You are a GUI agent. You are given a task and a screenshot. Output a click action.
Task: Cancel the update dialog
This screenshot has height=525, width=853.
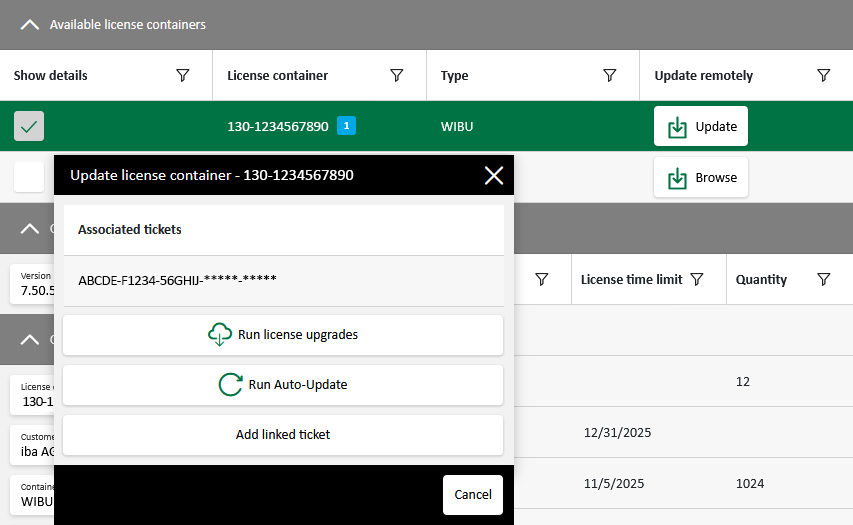coord(472,495)
